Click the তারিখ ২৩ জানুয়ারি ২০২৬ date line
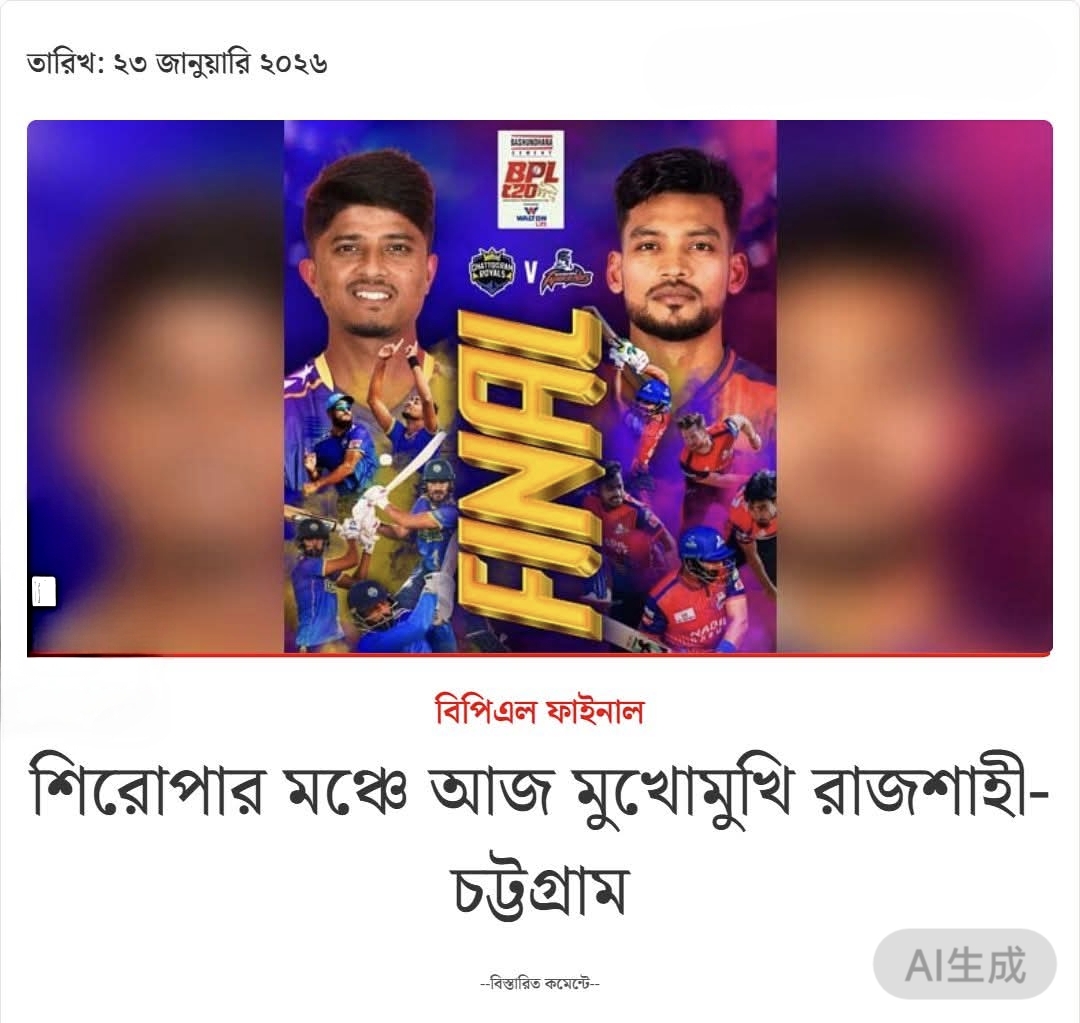The width and height of the screenshot is (1080, 1023). point(177,63)
